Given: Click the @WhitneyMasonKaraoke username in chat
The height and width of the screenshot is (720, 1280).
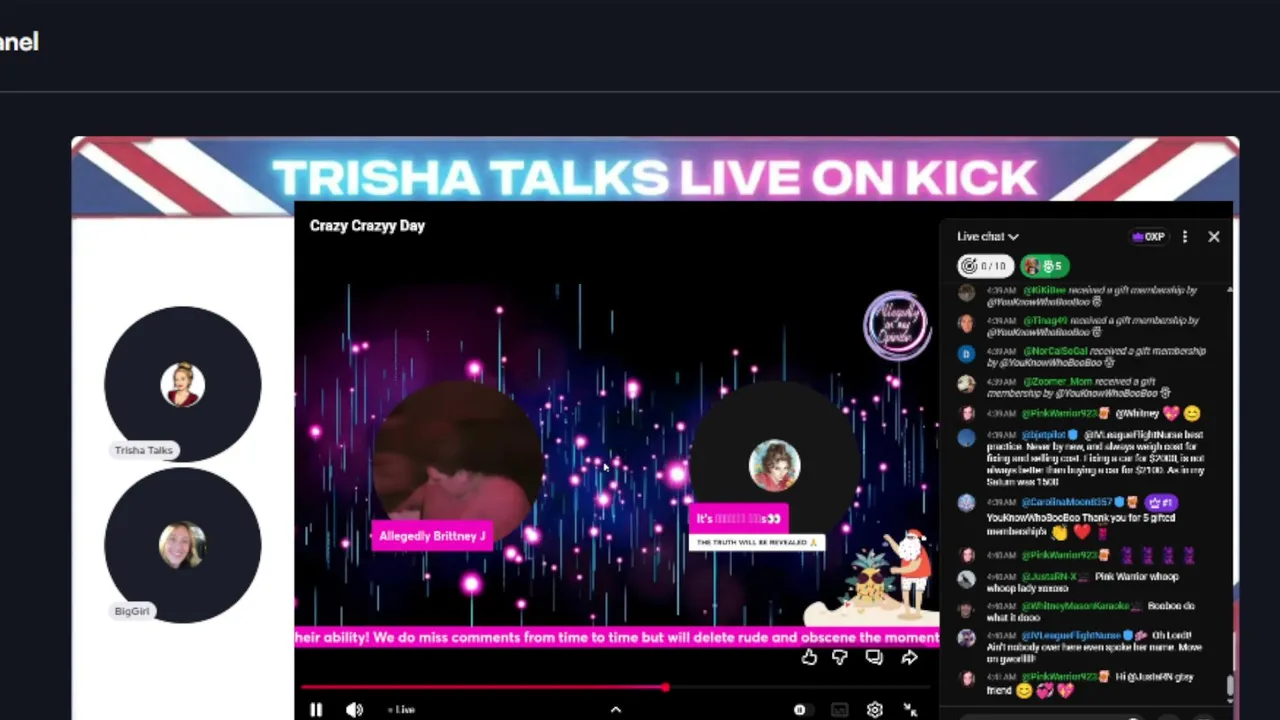Looking at the screenshot, I should point(1075,606).
